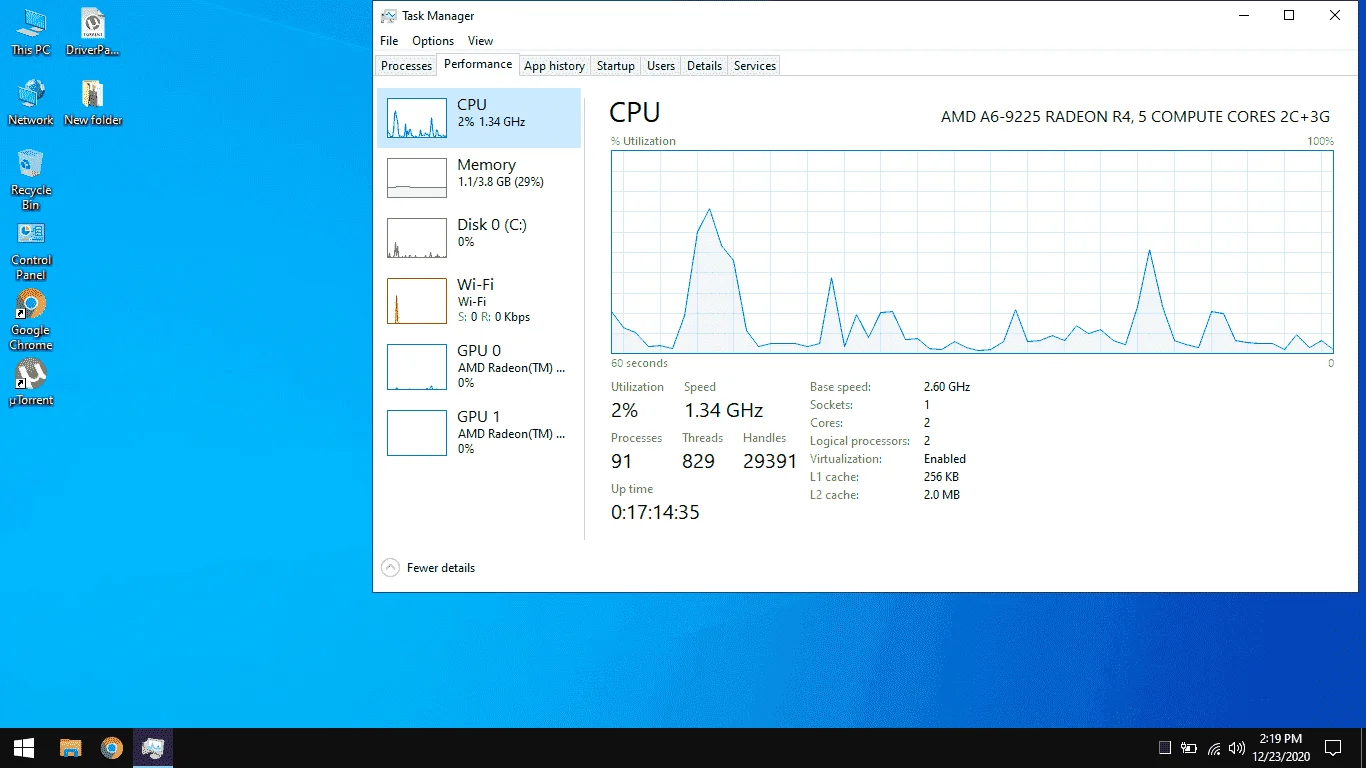1366x768 pixels.
Task: Collapse with the Fewer details arrow
Action: pos(391,568)
